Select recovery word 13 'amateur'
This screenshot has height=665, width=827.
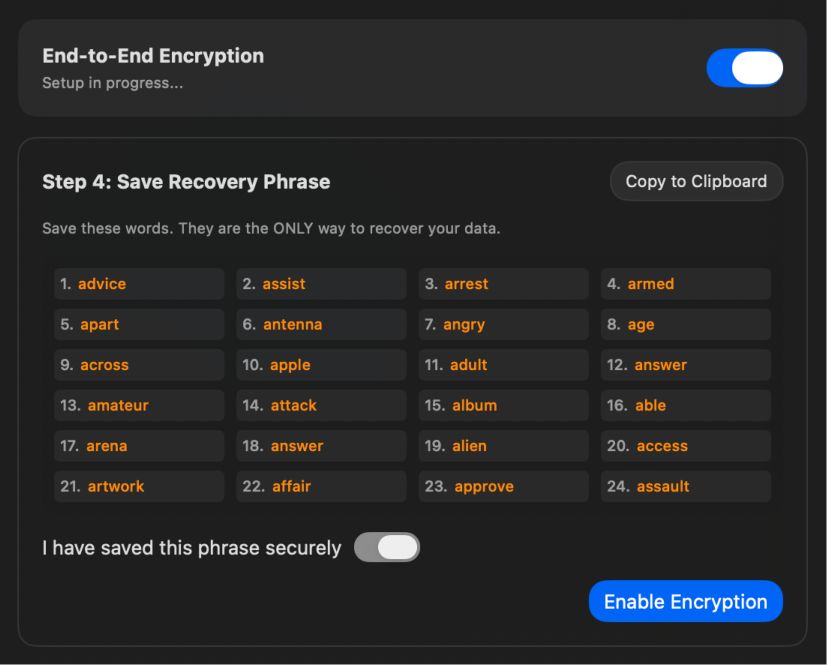point(138,405)
